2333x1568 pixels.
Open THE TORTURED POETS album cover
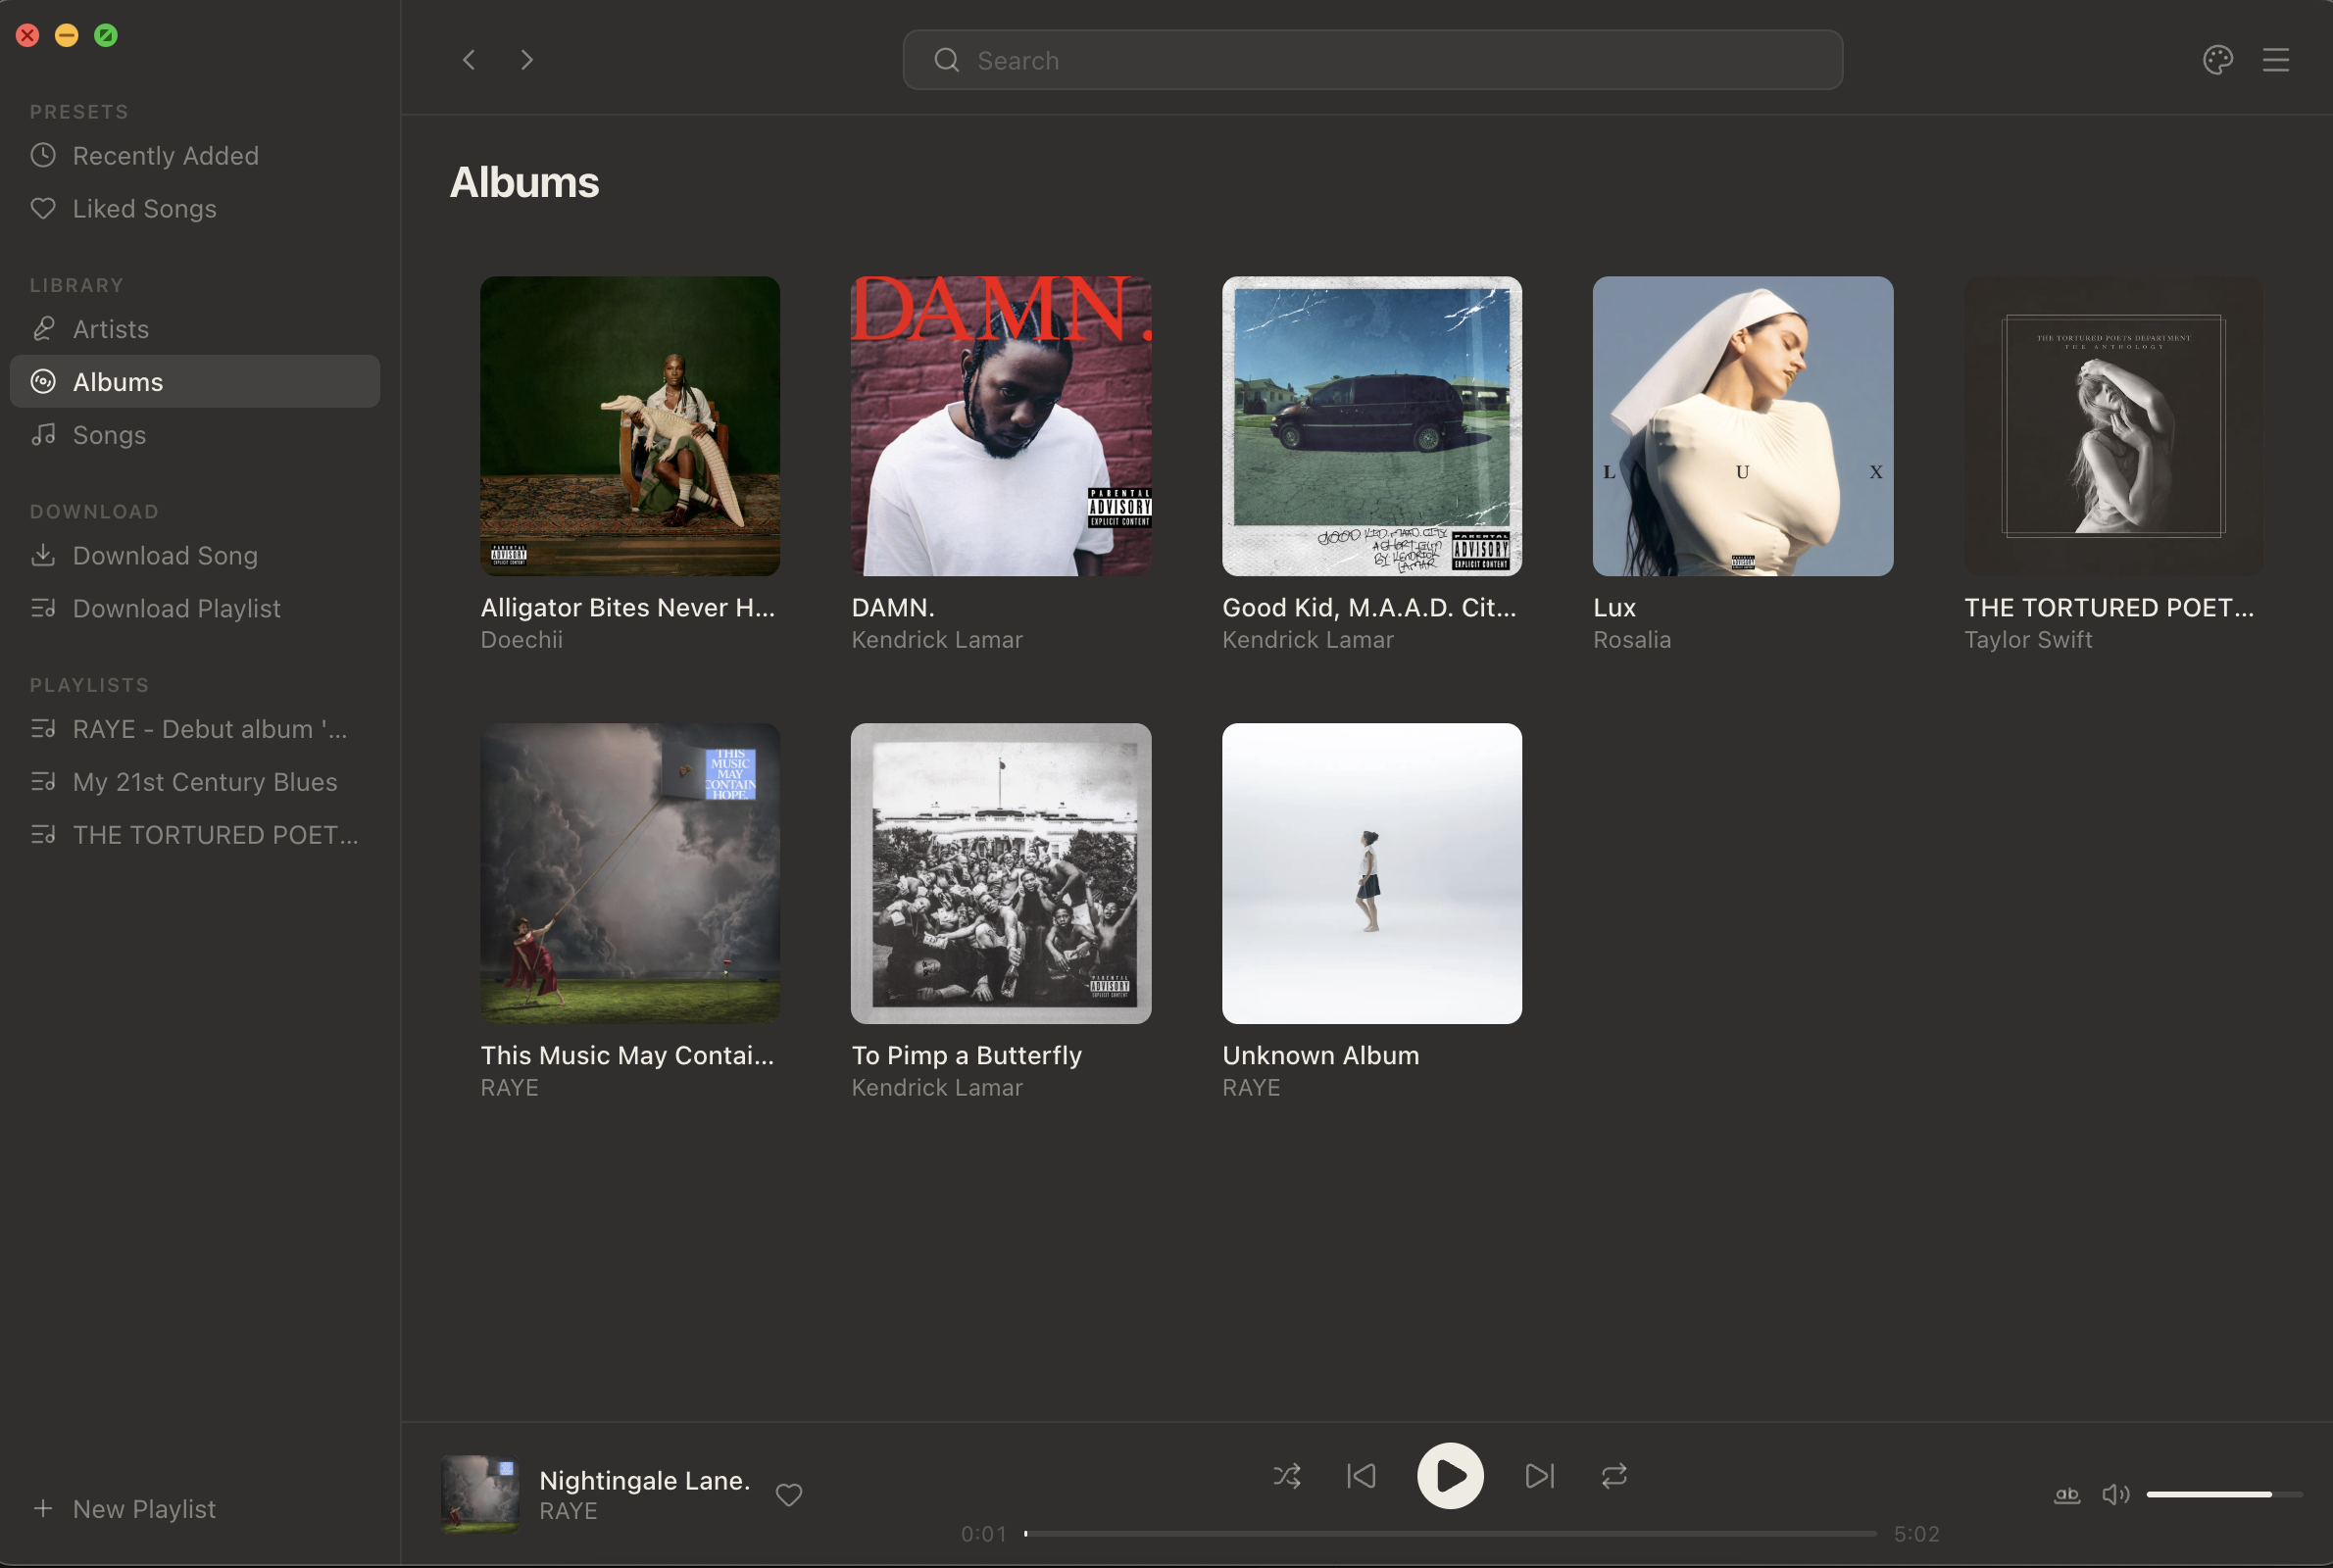[x=2113, y=426]
